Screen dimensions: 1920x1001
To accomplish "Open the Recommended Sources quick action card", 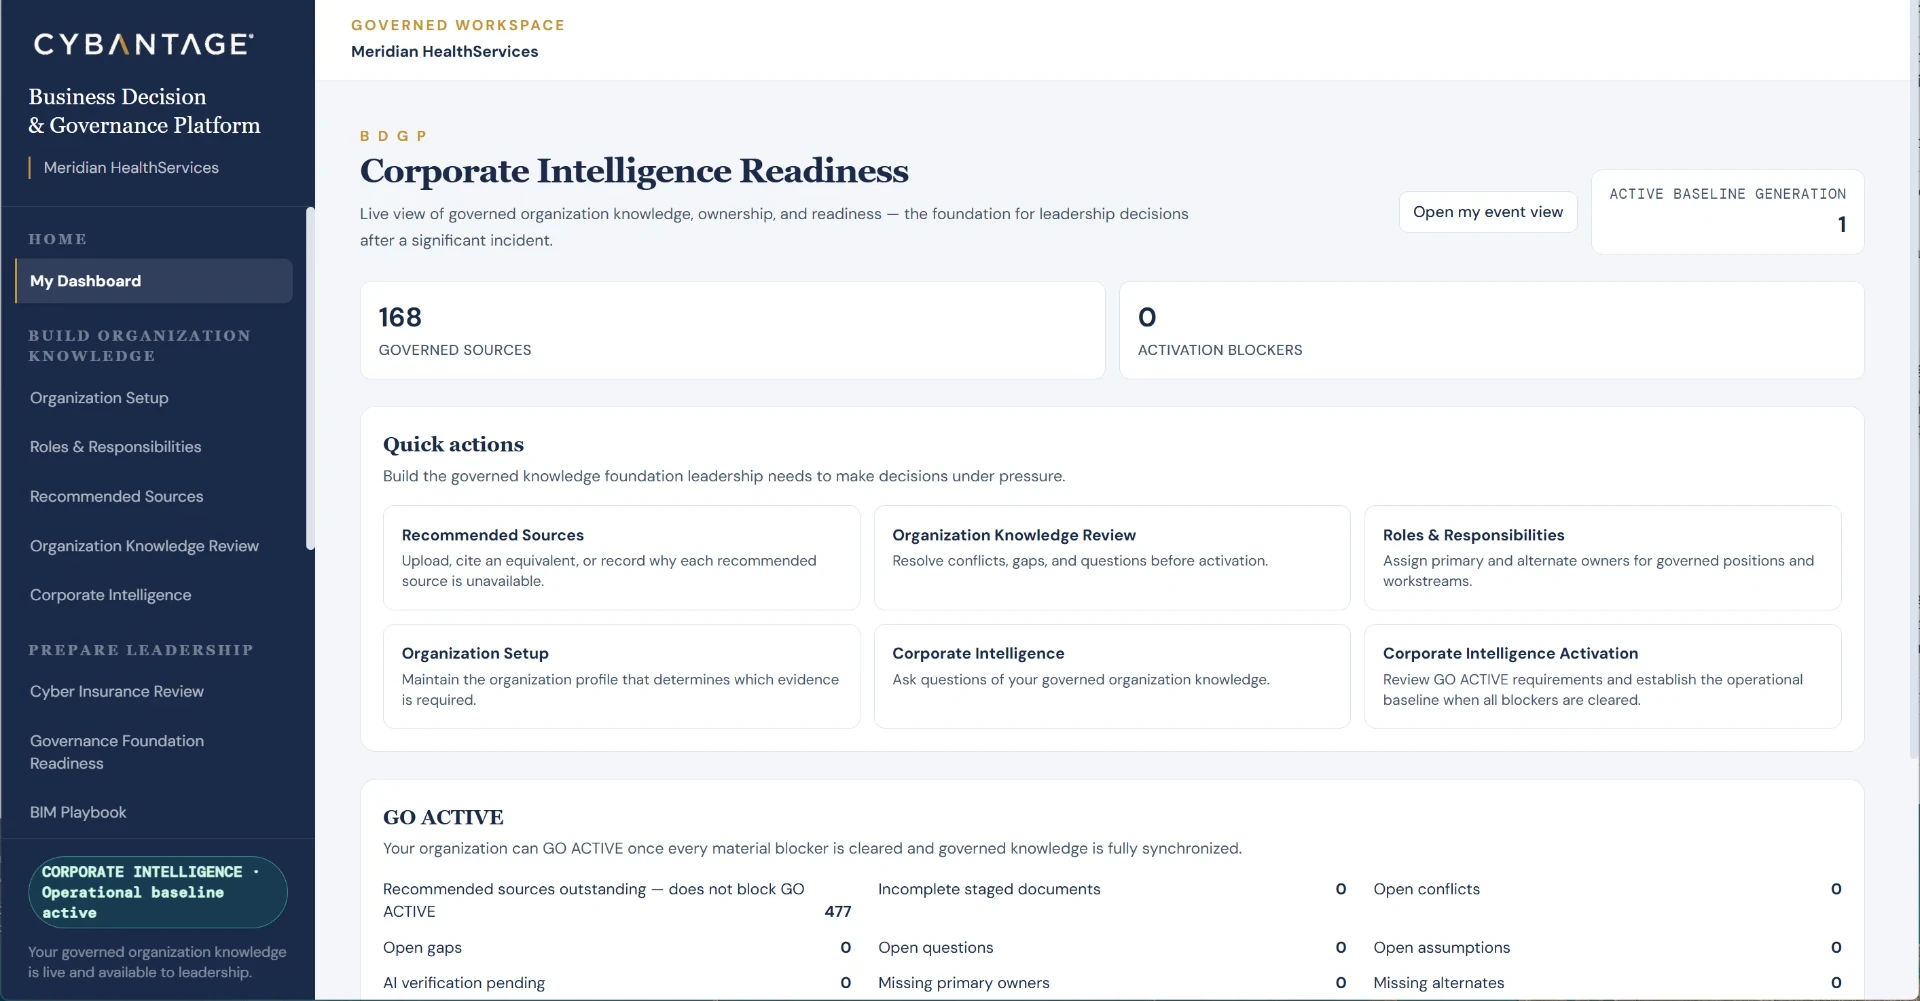I will [x=621, y=558].
